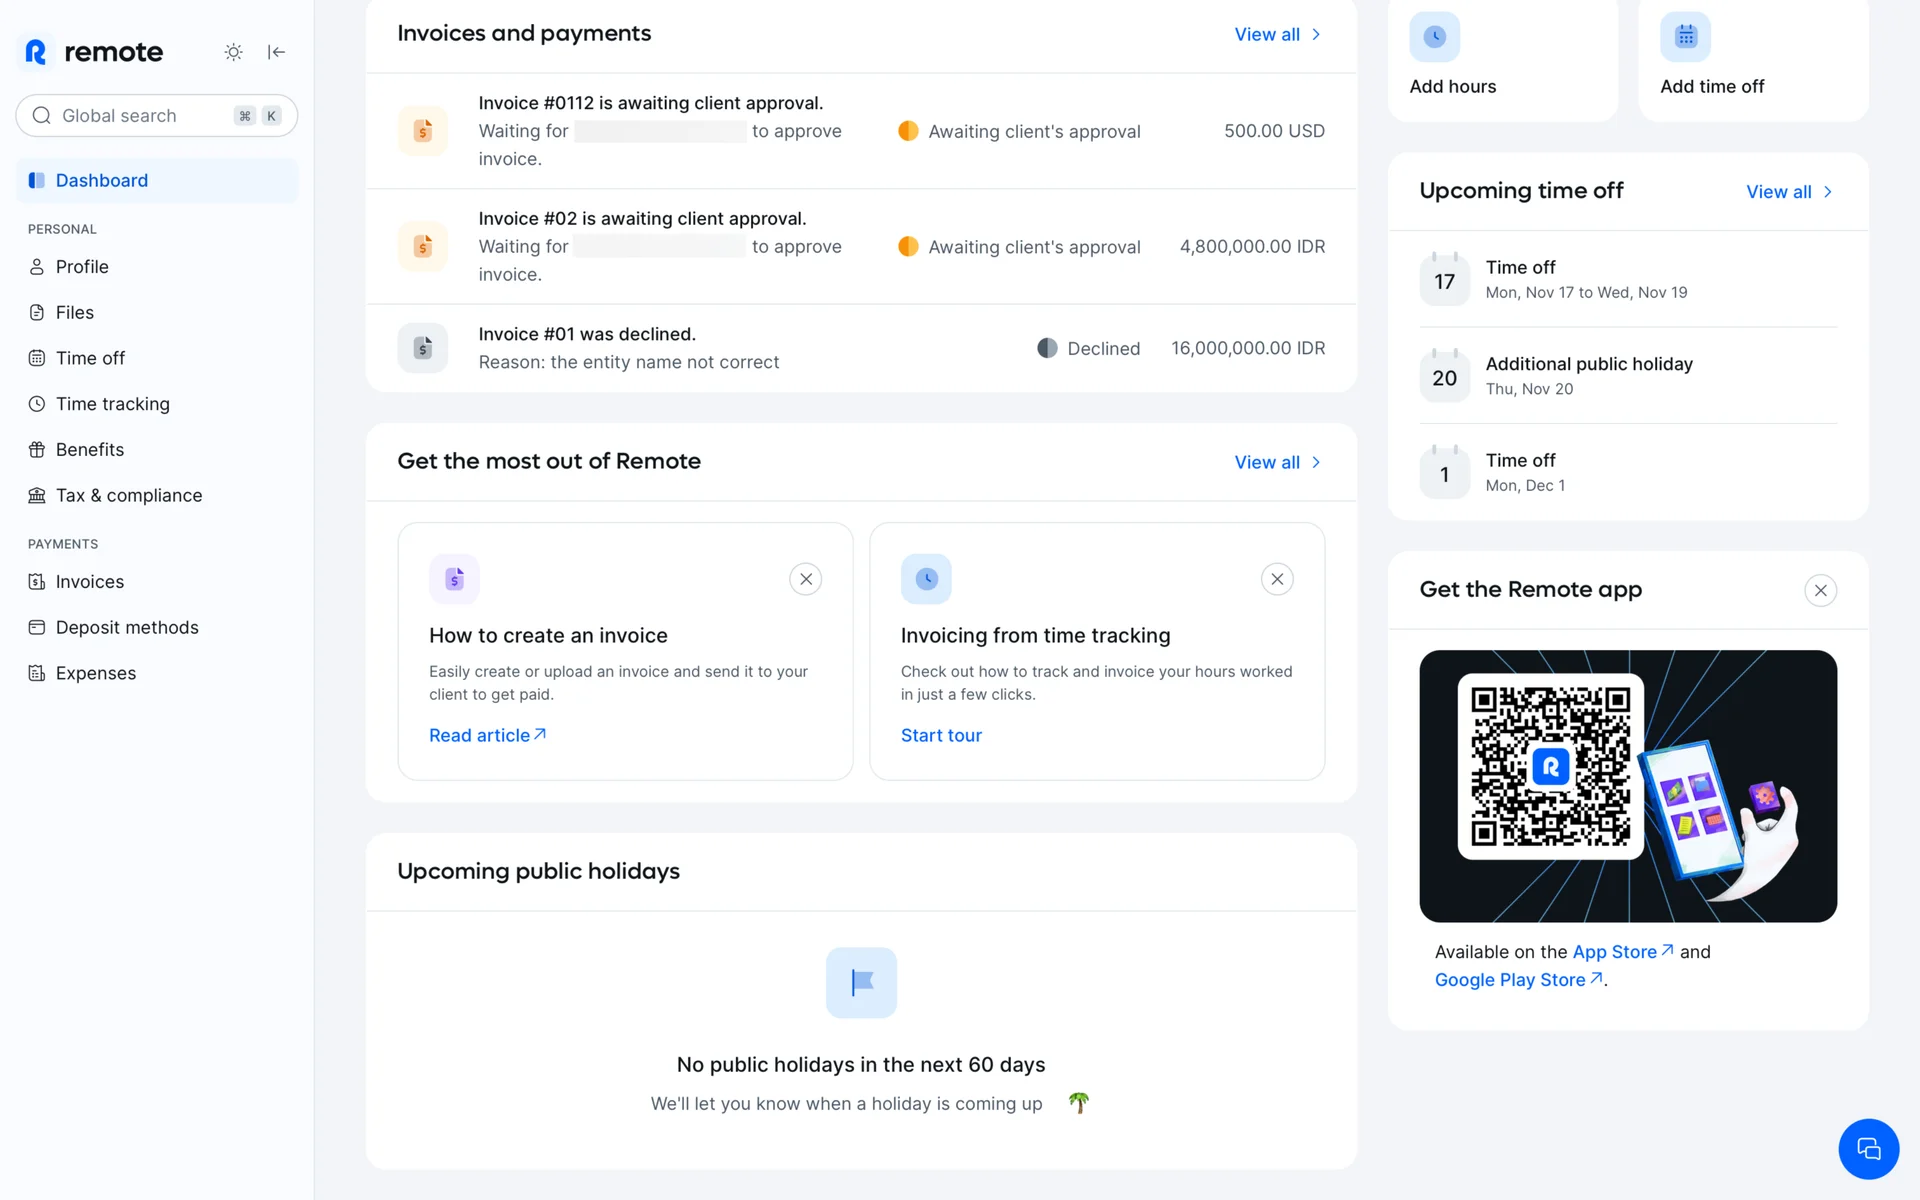
Task: Collapse the sidebar with arrow icon
Action: click(277, 52)
